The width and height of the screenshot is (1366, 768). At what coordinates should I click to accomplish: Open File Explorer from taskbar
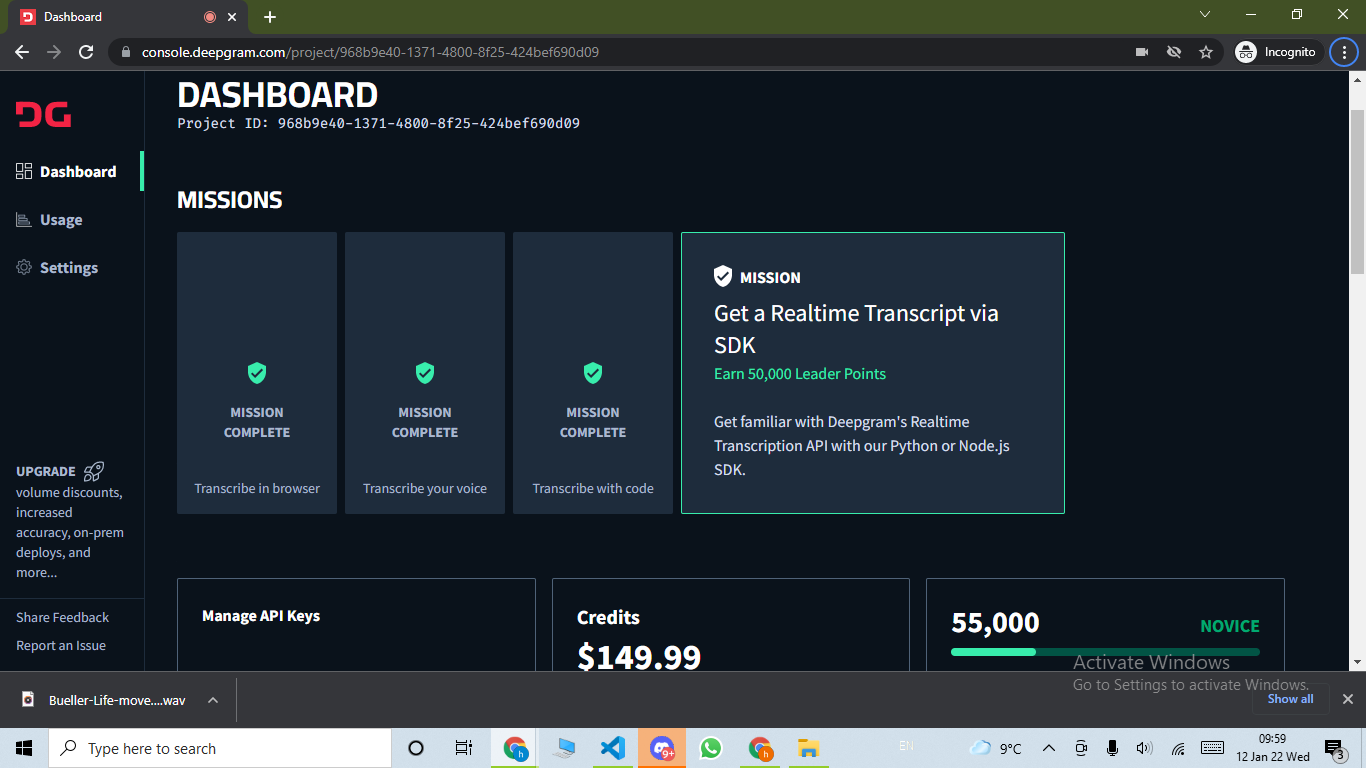(809, 748)
